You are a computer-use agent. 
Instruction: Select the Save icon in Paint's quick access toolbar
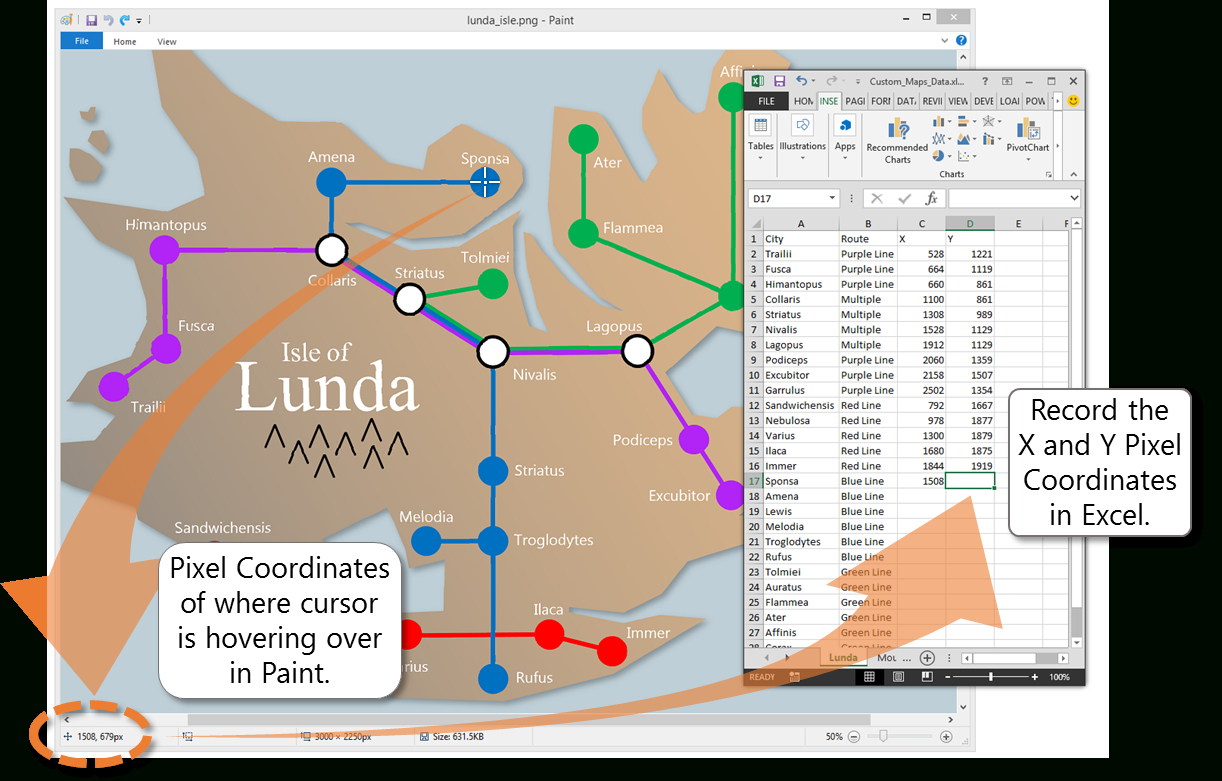click(x=92, y=20)
